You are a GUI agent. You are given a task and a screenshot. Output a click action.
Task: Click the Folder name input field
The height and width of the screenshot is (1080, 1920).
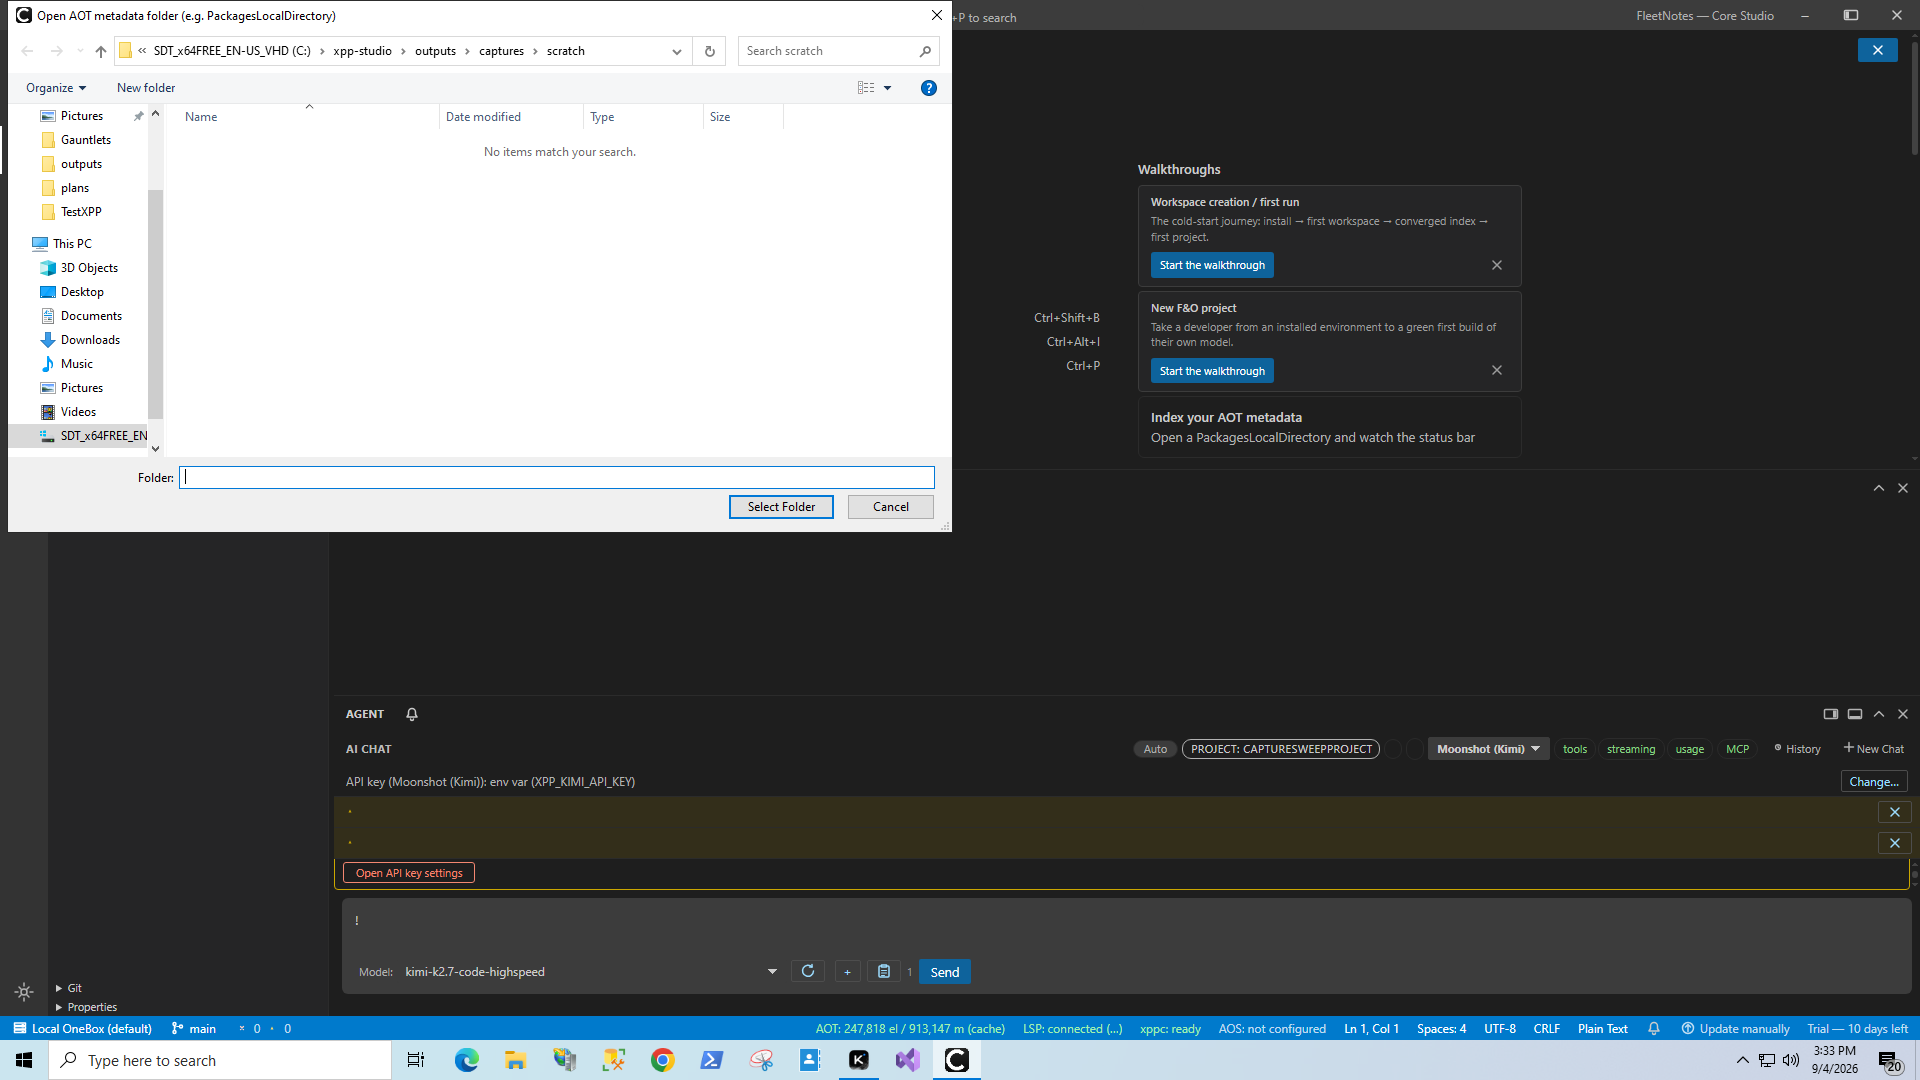[x=557, y=478]
